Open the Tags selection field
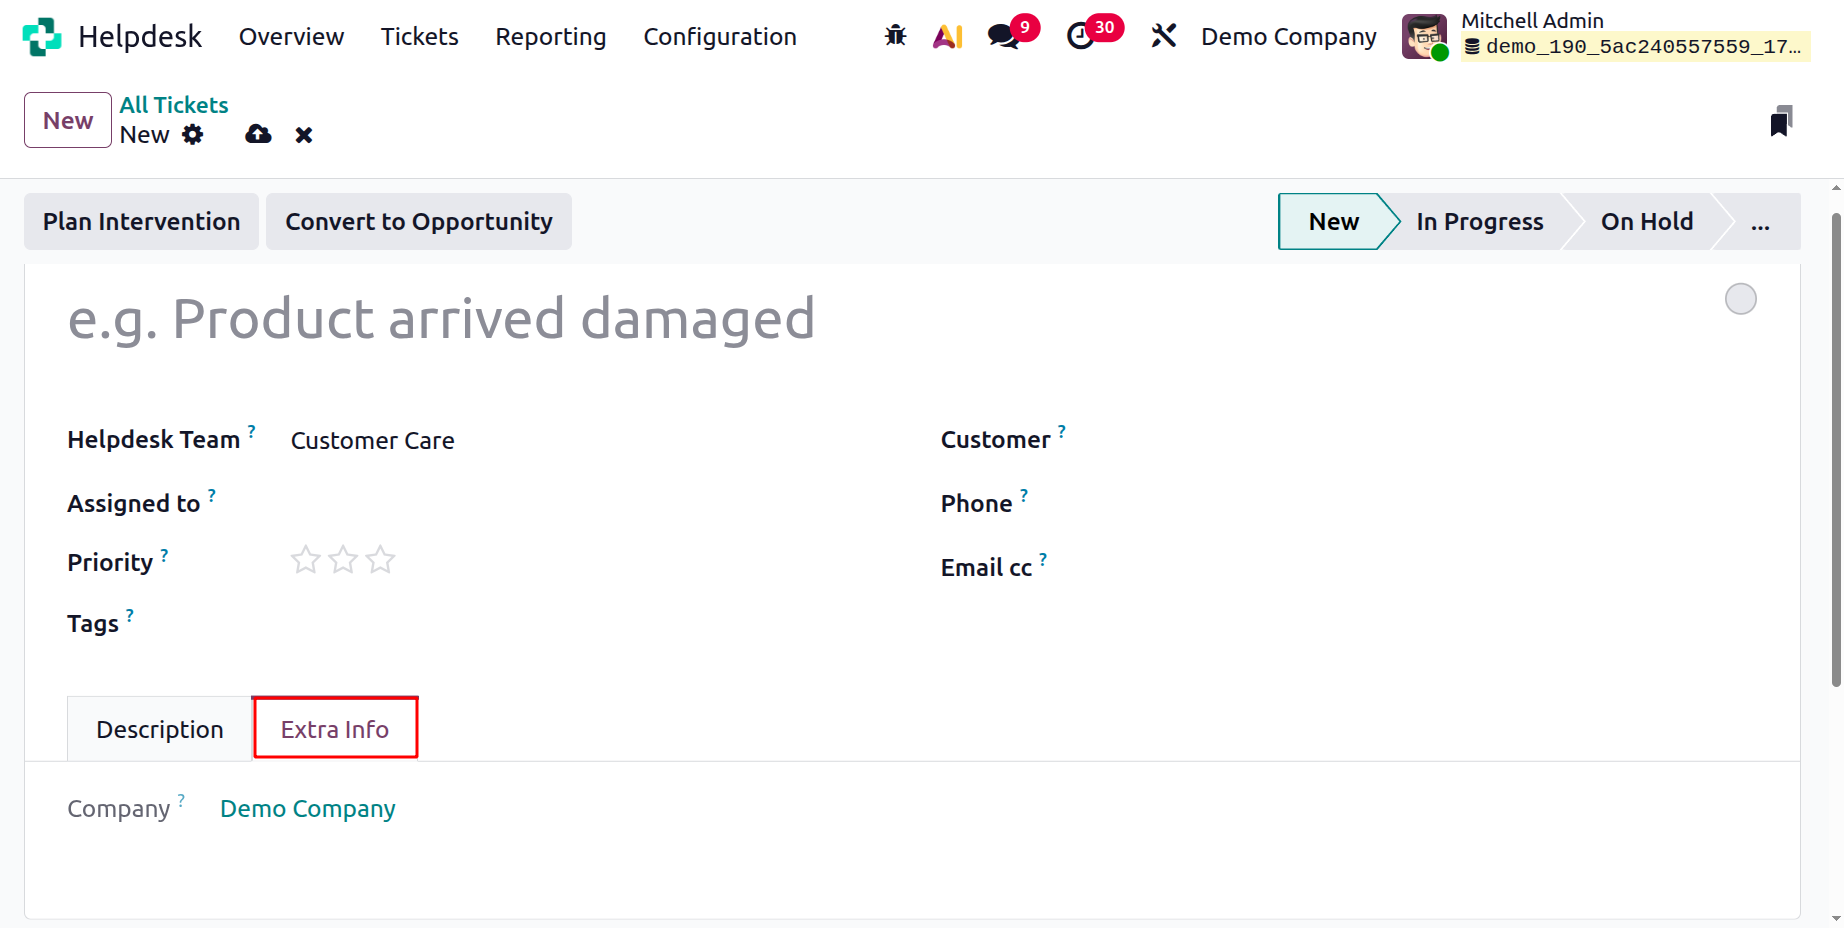 (587, 623)
